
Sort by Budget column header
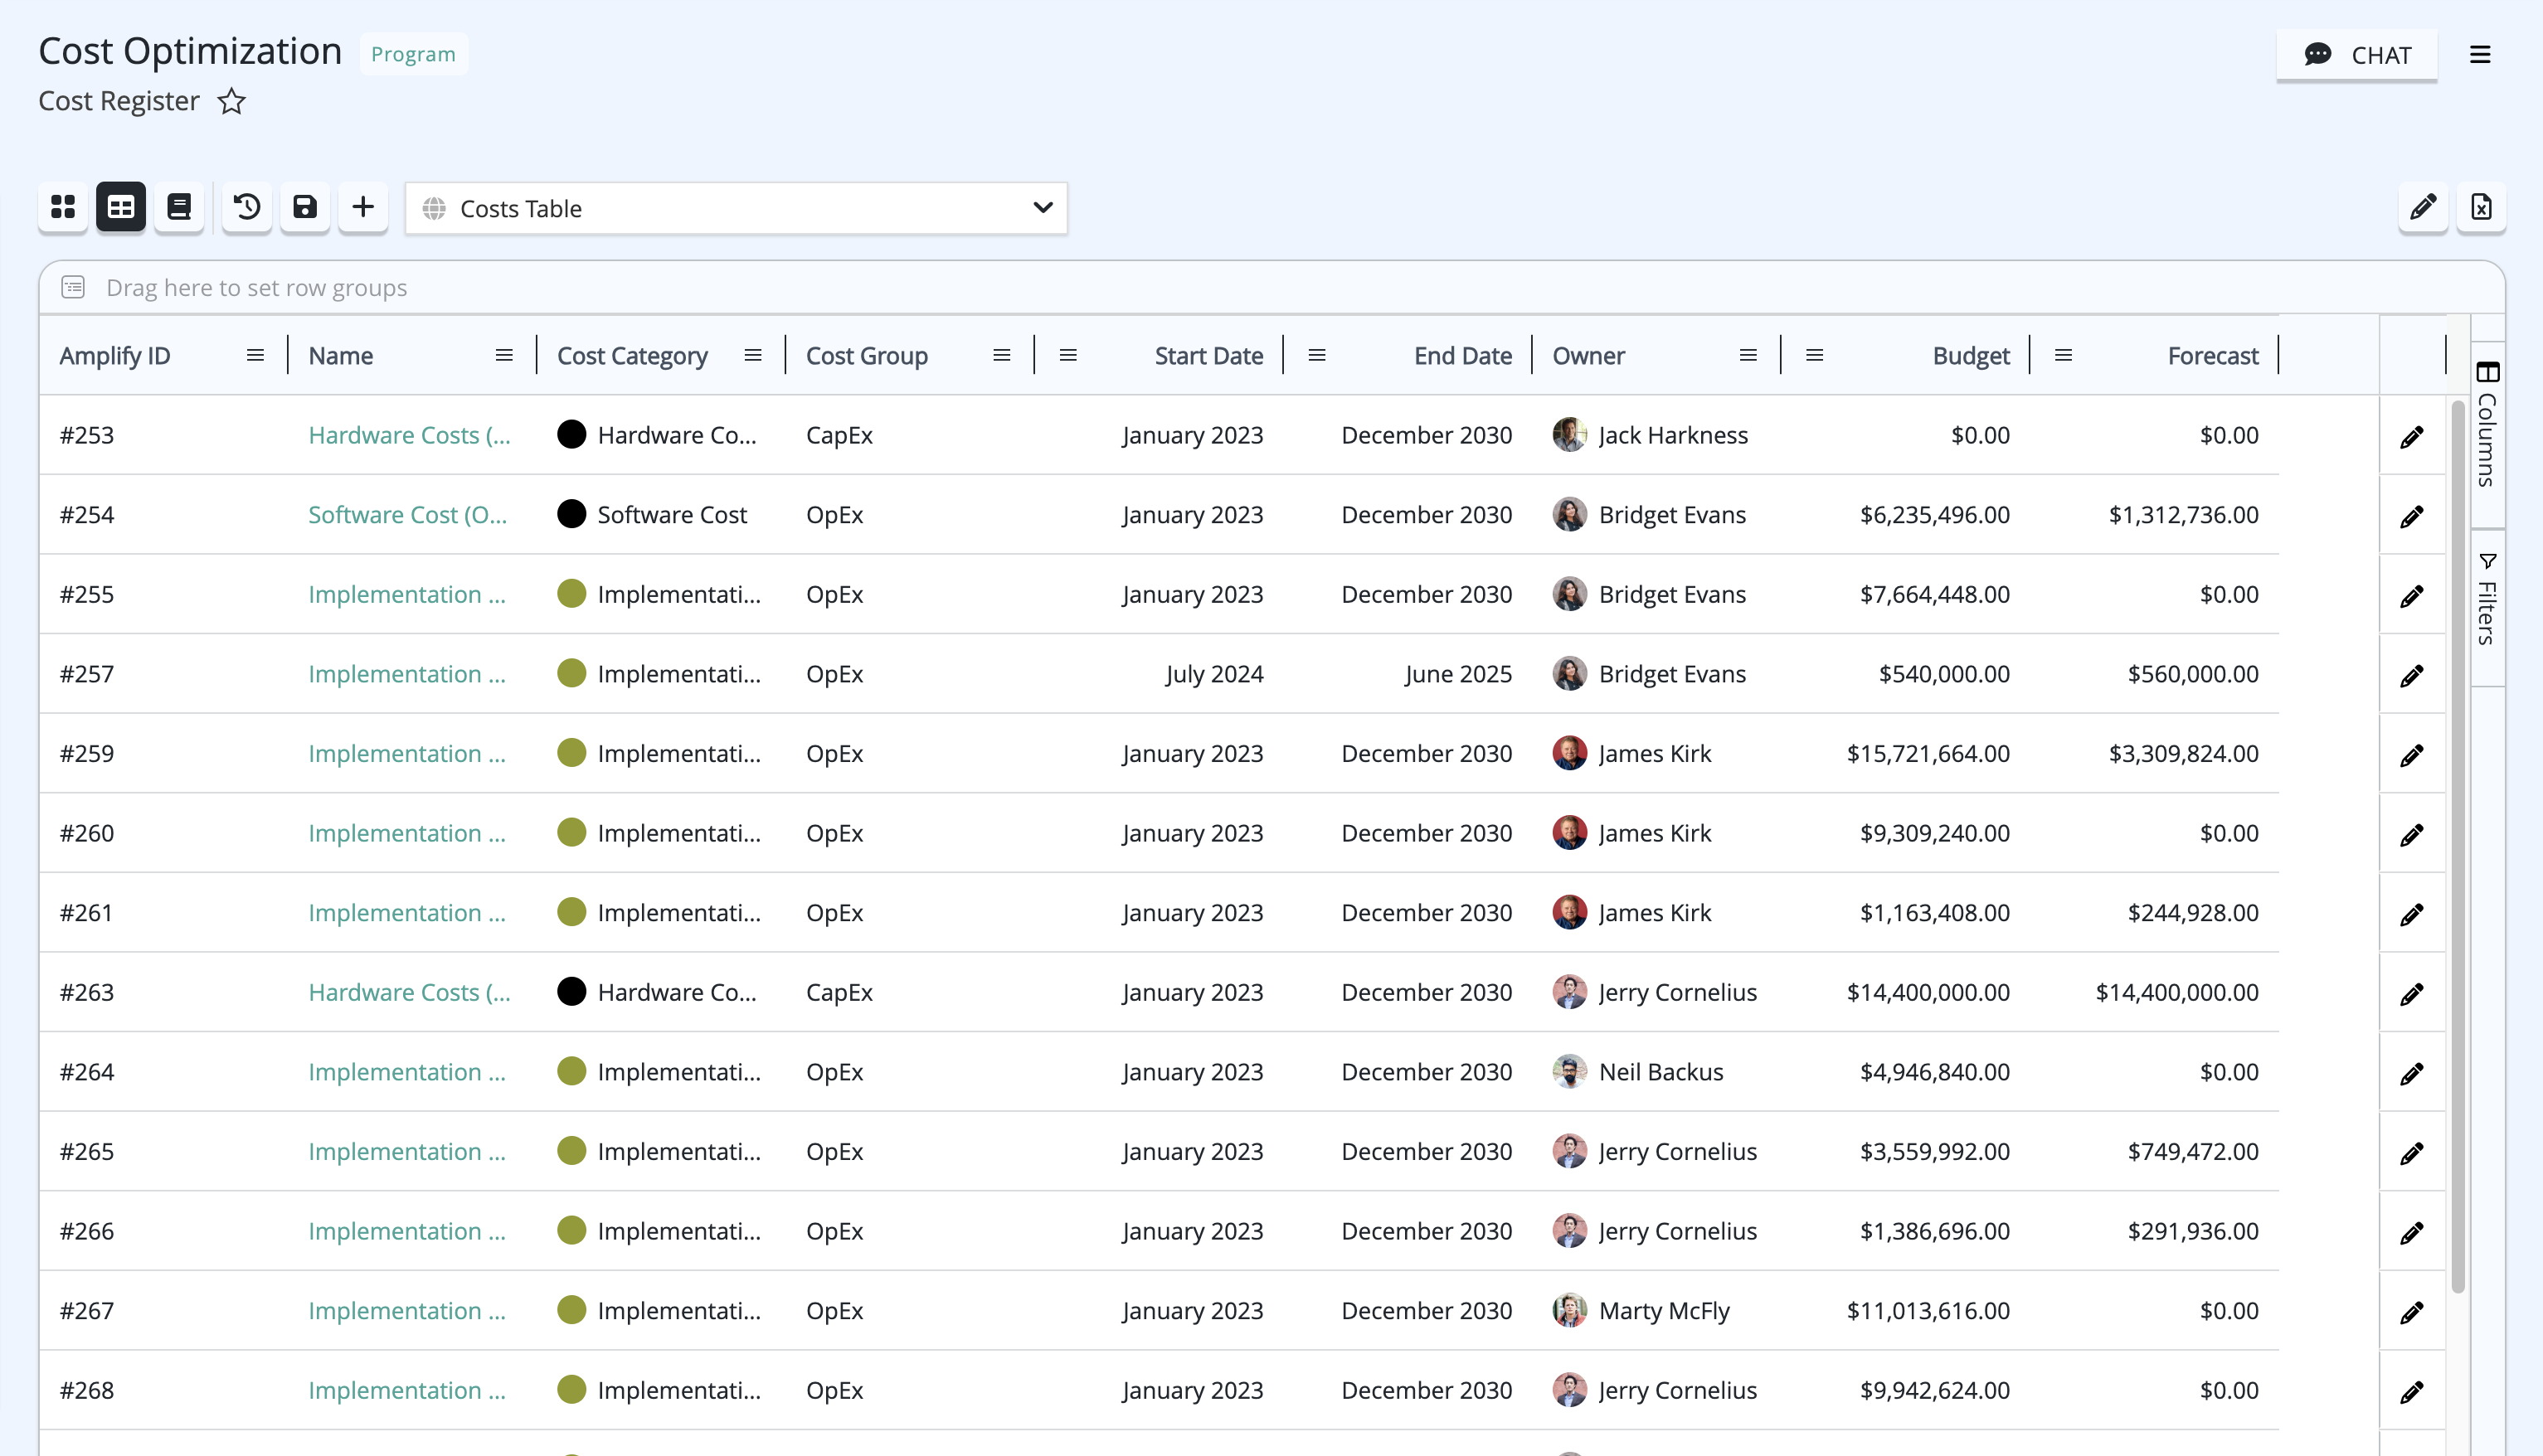pos(1971,355)
